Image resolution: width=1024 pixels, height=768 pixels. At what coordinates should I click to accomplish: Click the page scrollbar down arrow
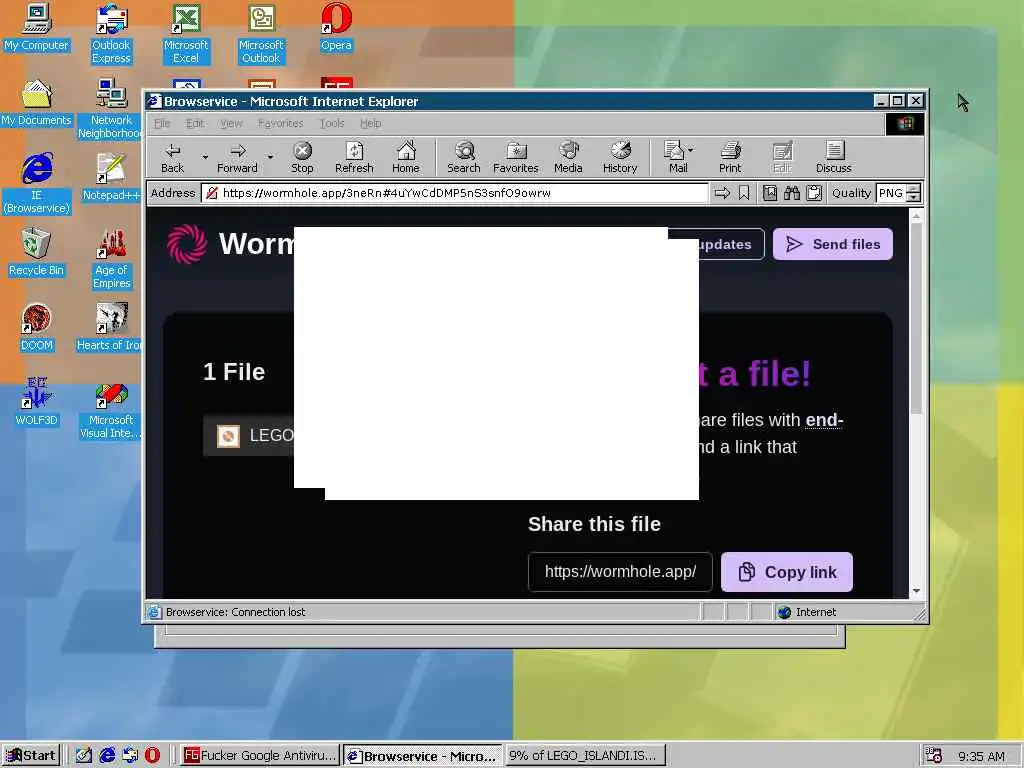click(x=916, y=590)
